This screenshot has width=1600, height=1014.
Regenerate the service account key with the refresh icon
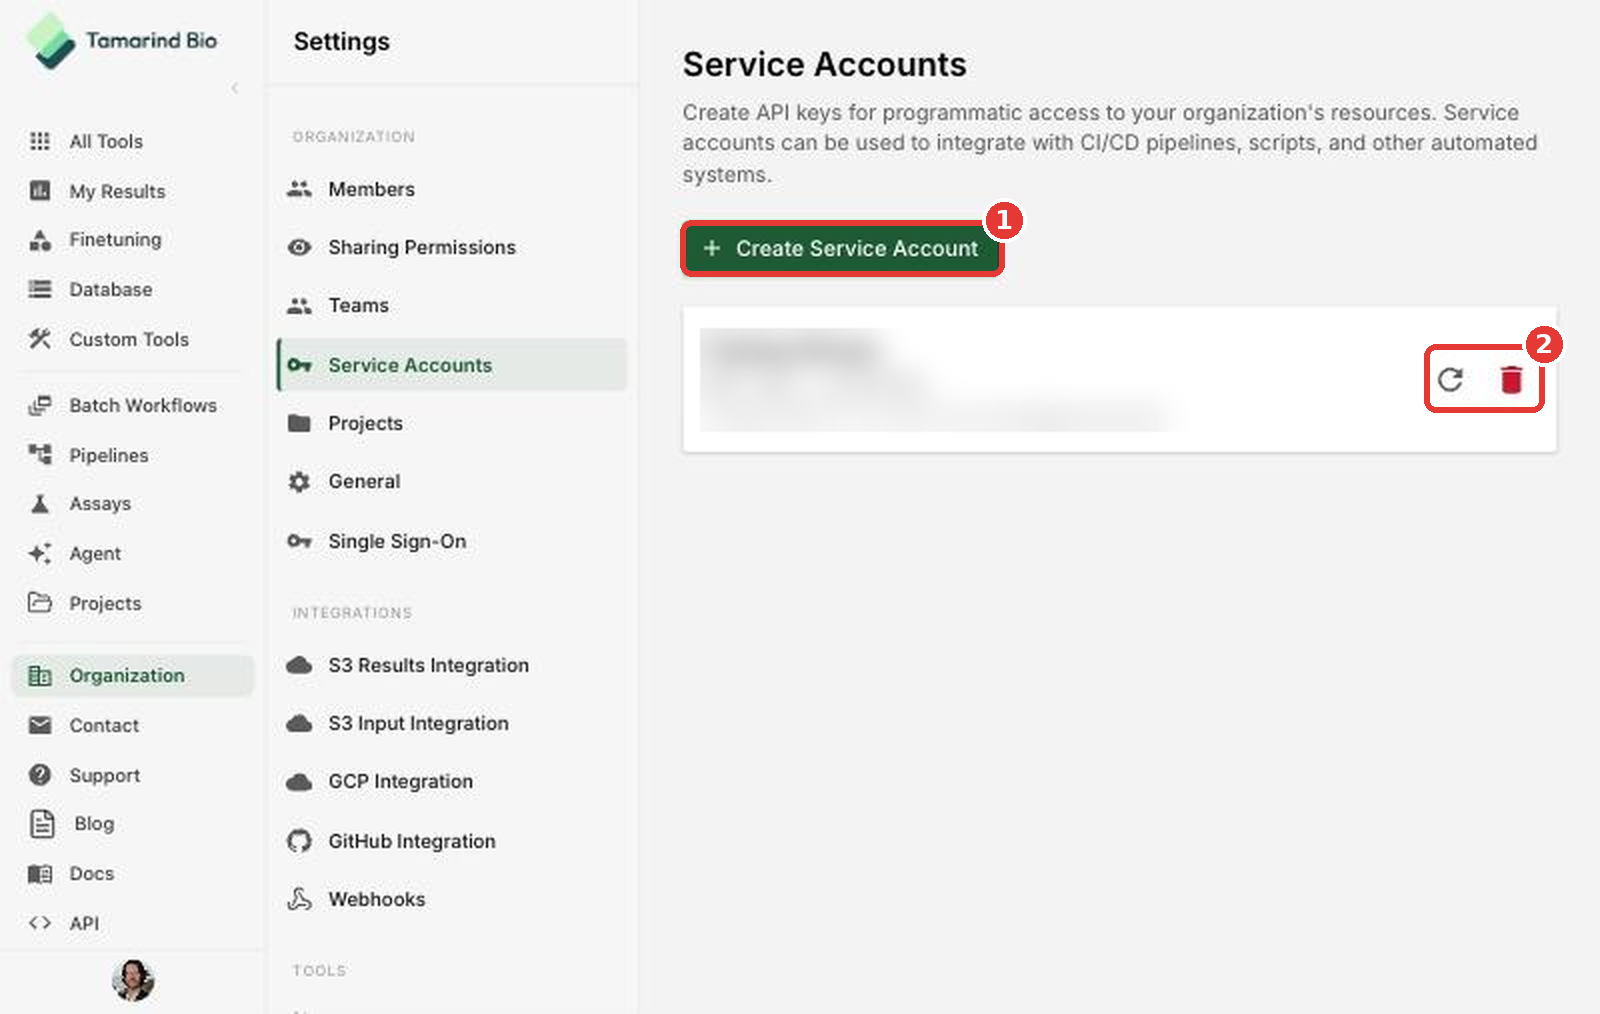click(x=1450, y=379)
